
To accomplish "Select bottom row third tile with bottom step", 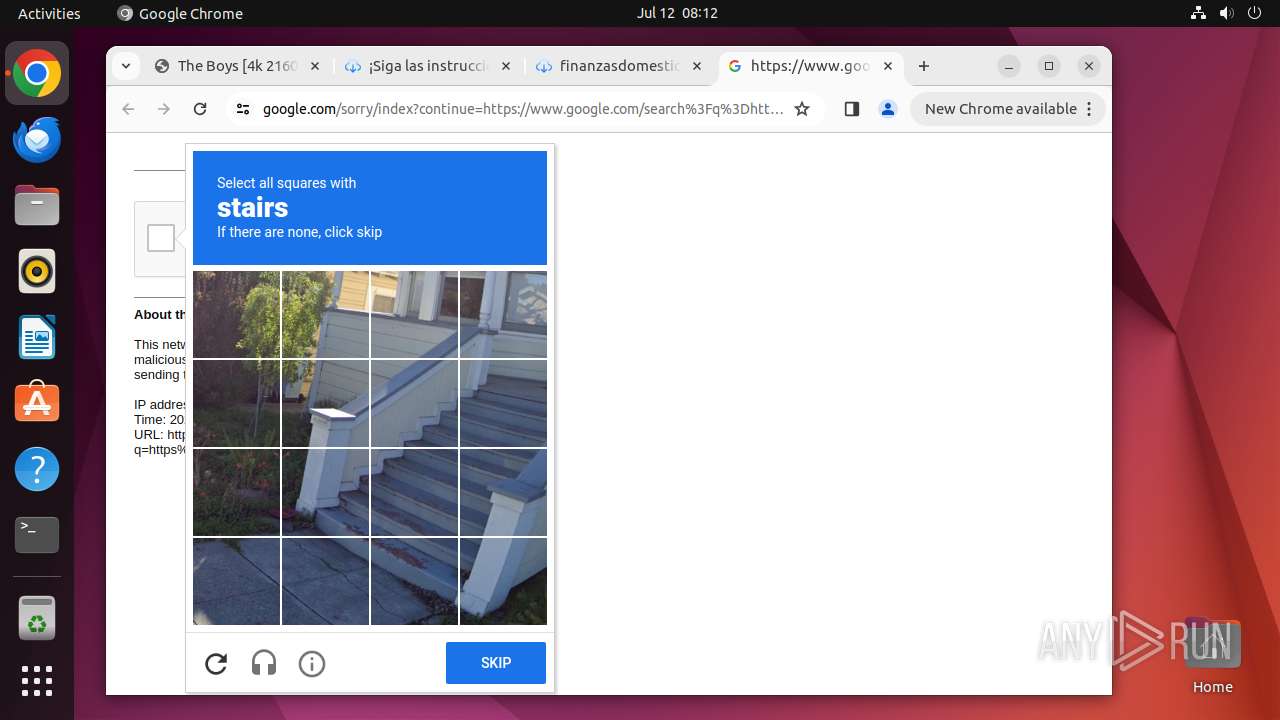I will (414, 581).
